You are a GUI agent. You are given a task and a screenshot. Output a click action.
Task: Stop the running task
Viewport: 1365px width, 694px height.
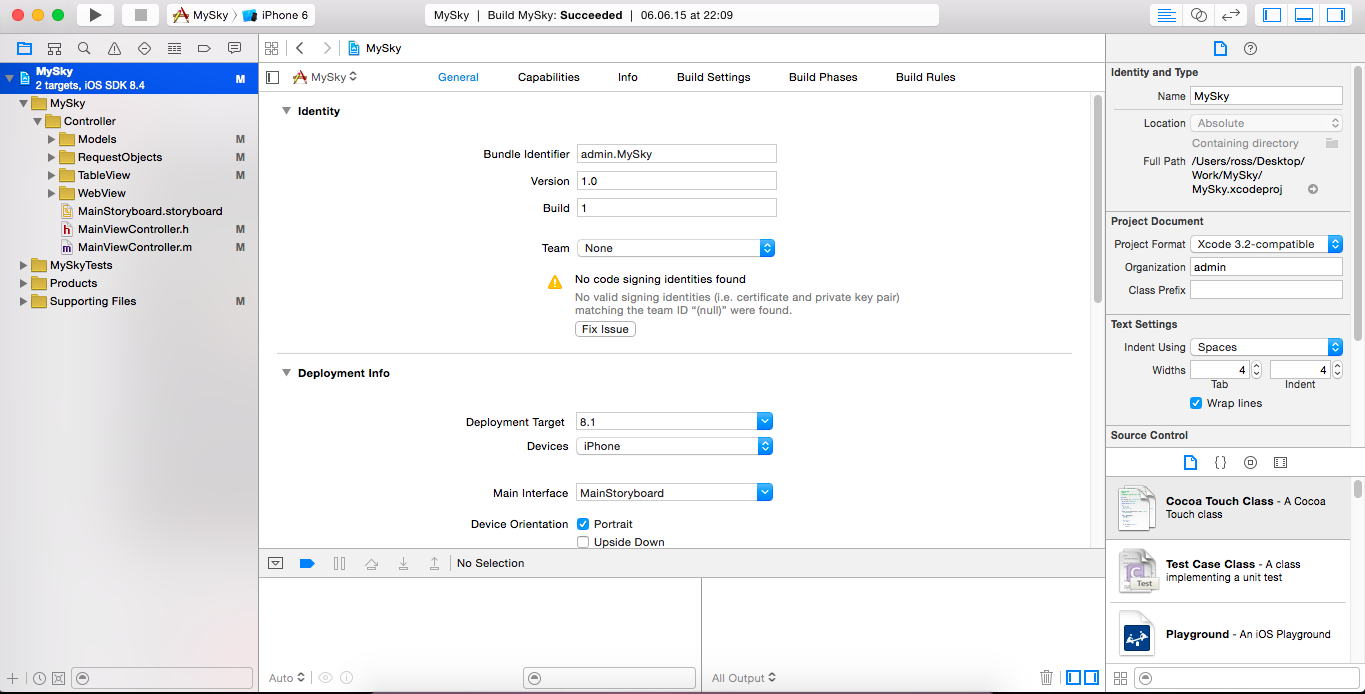coord(141,15)
